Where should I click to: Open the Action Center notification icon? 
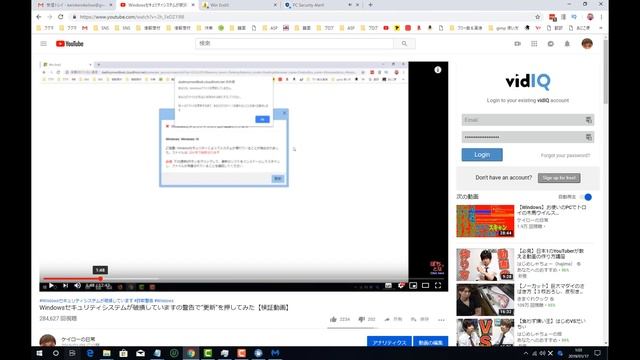597,353
